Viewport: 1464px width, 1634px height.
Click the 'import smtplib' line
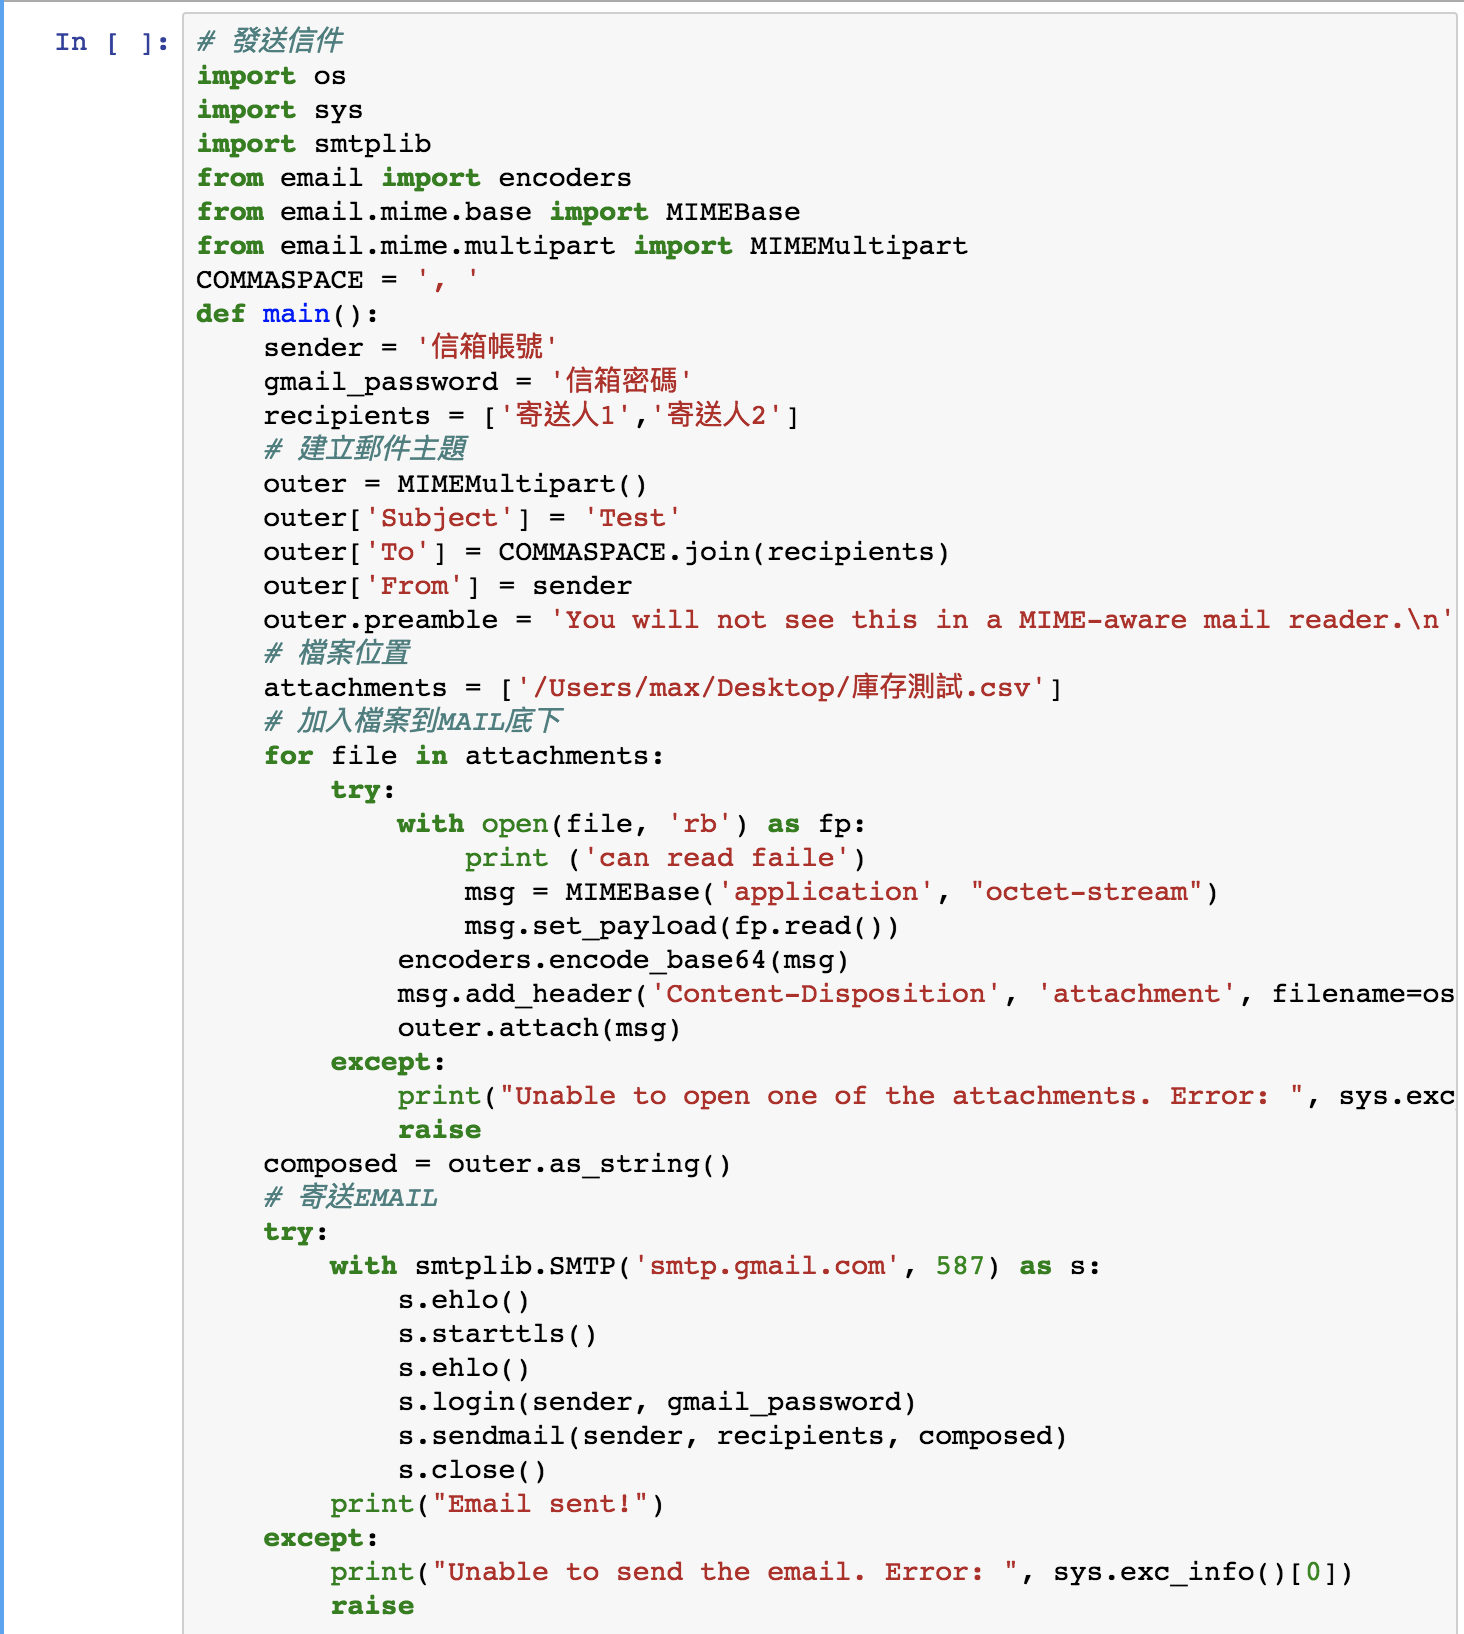313,144
